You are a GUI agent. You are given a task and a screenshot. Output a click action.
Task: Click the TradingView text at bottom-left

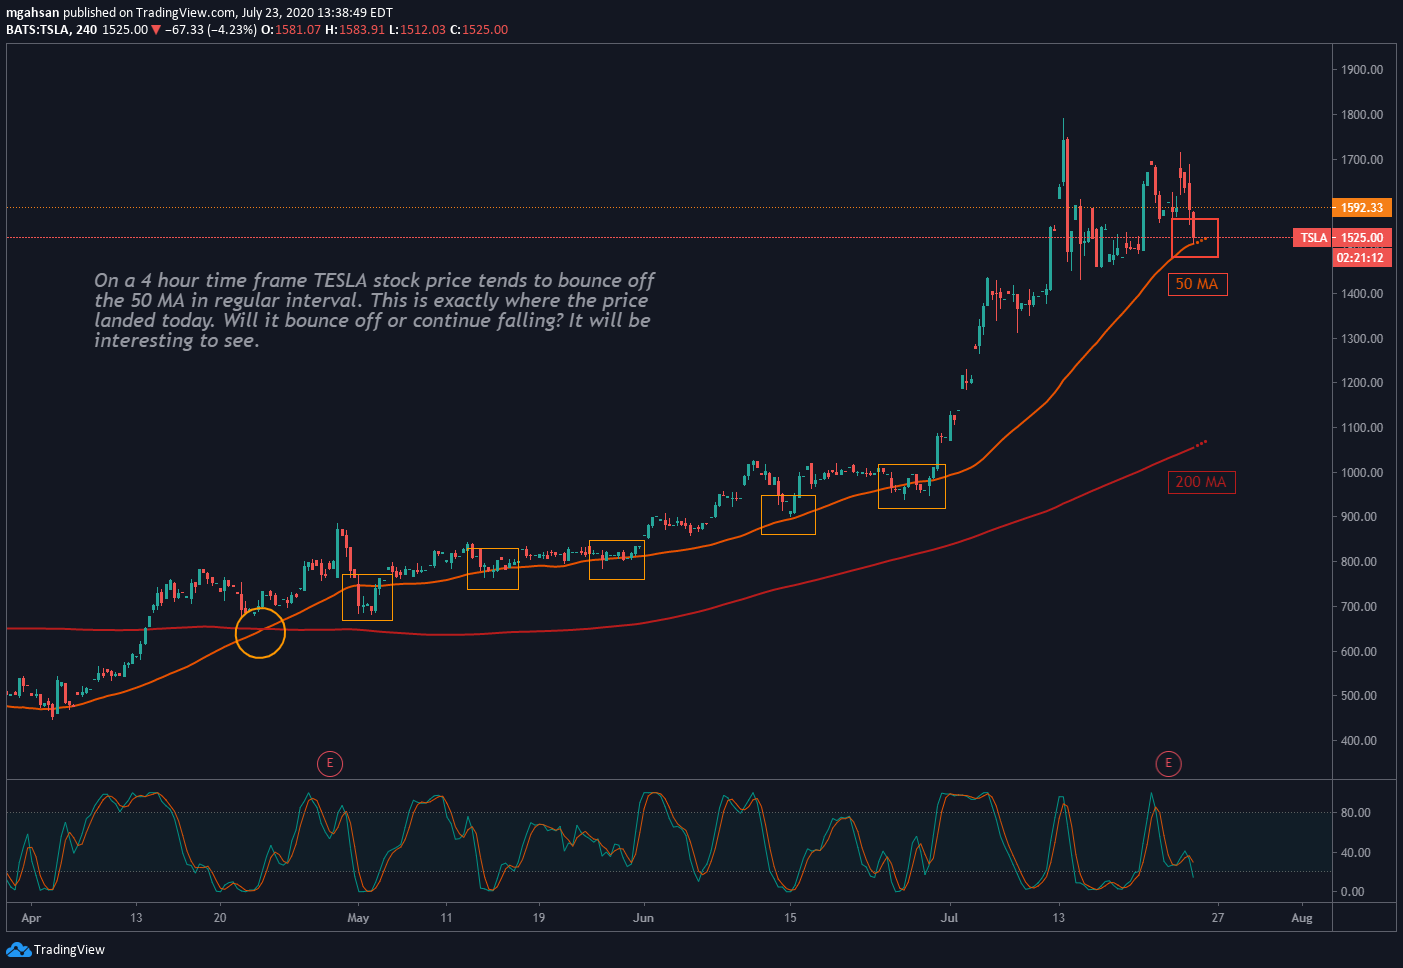click(69, 950)
